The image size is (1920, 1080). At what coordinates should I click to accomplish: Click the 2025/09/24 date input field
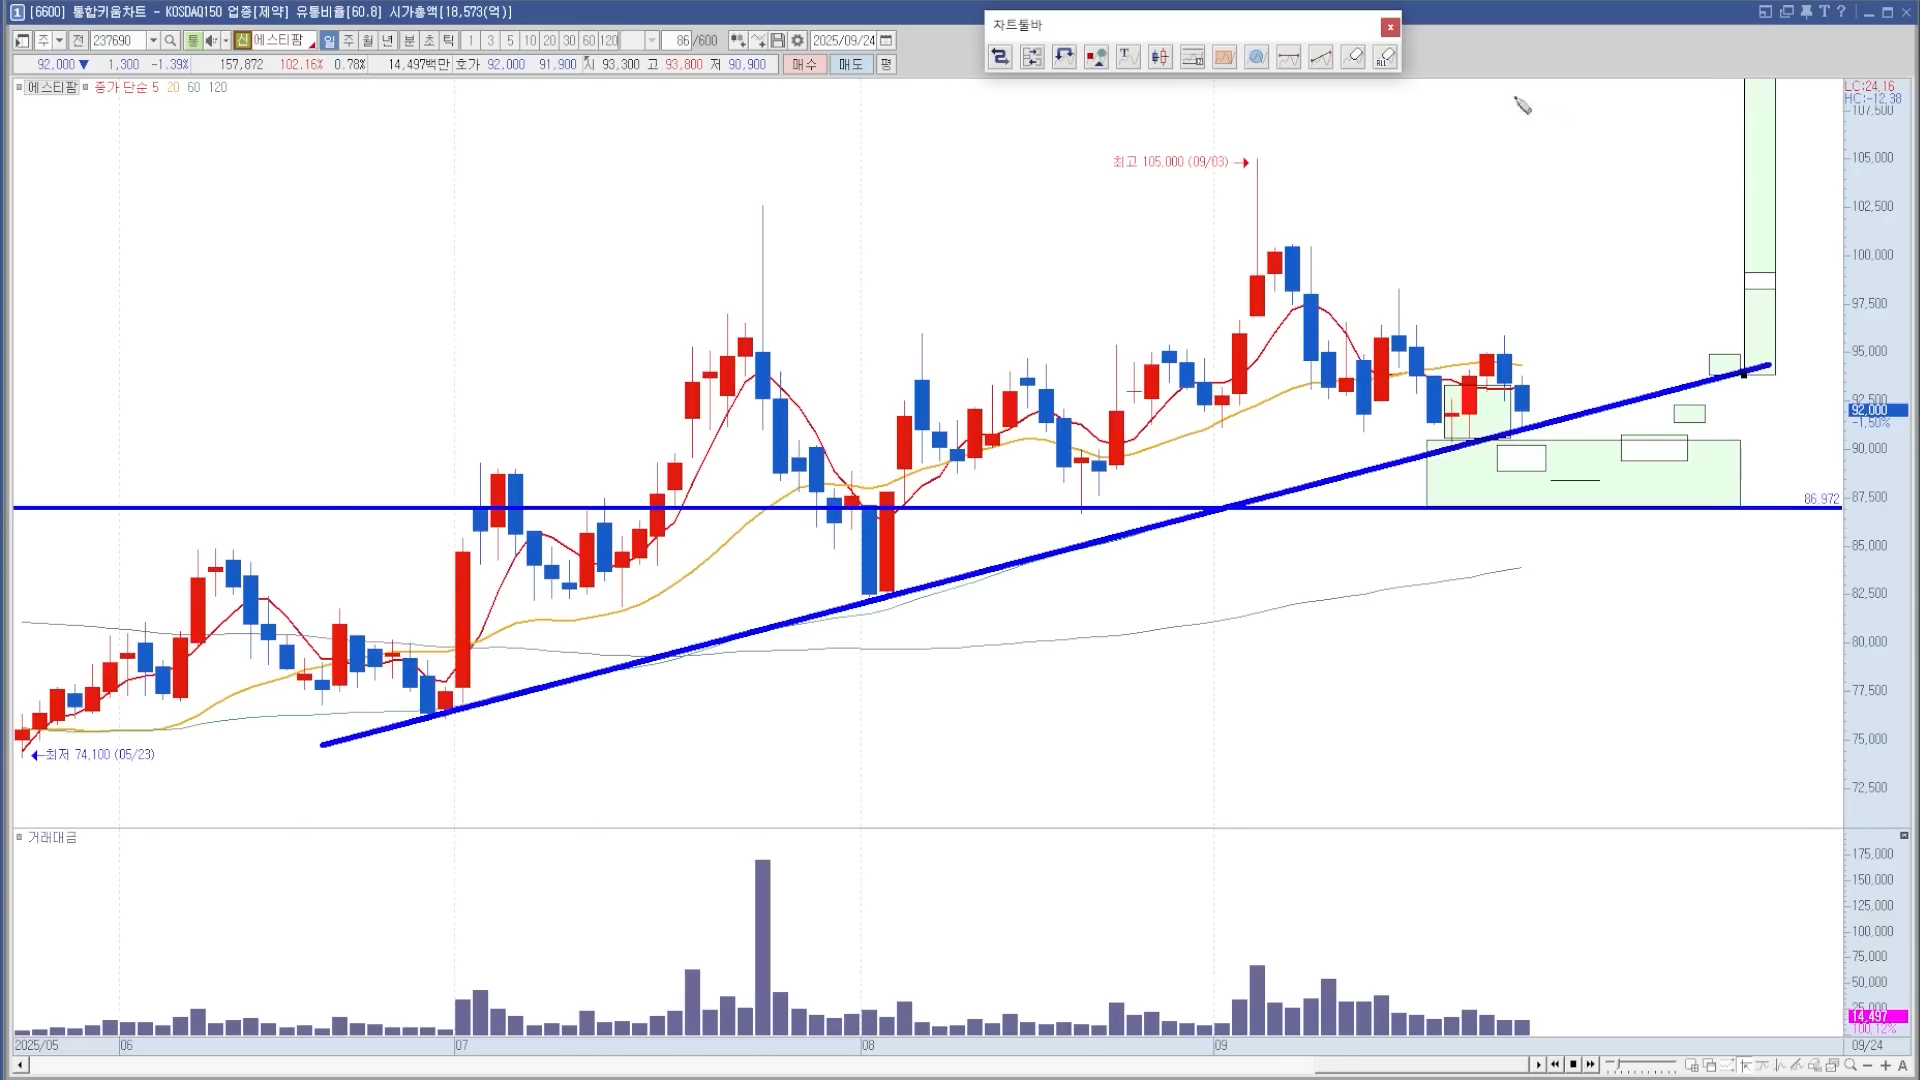tap(843, 41)
